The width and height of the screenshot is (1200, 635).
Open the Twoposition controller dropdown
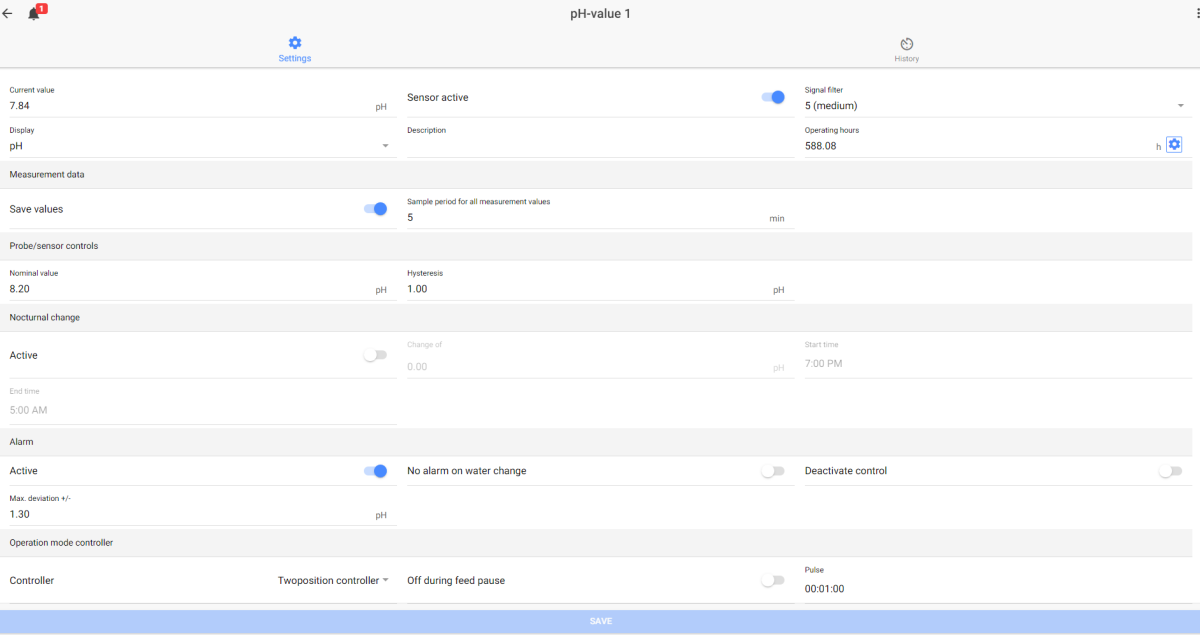click(x=333, y=580)
